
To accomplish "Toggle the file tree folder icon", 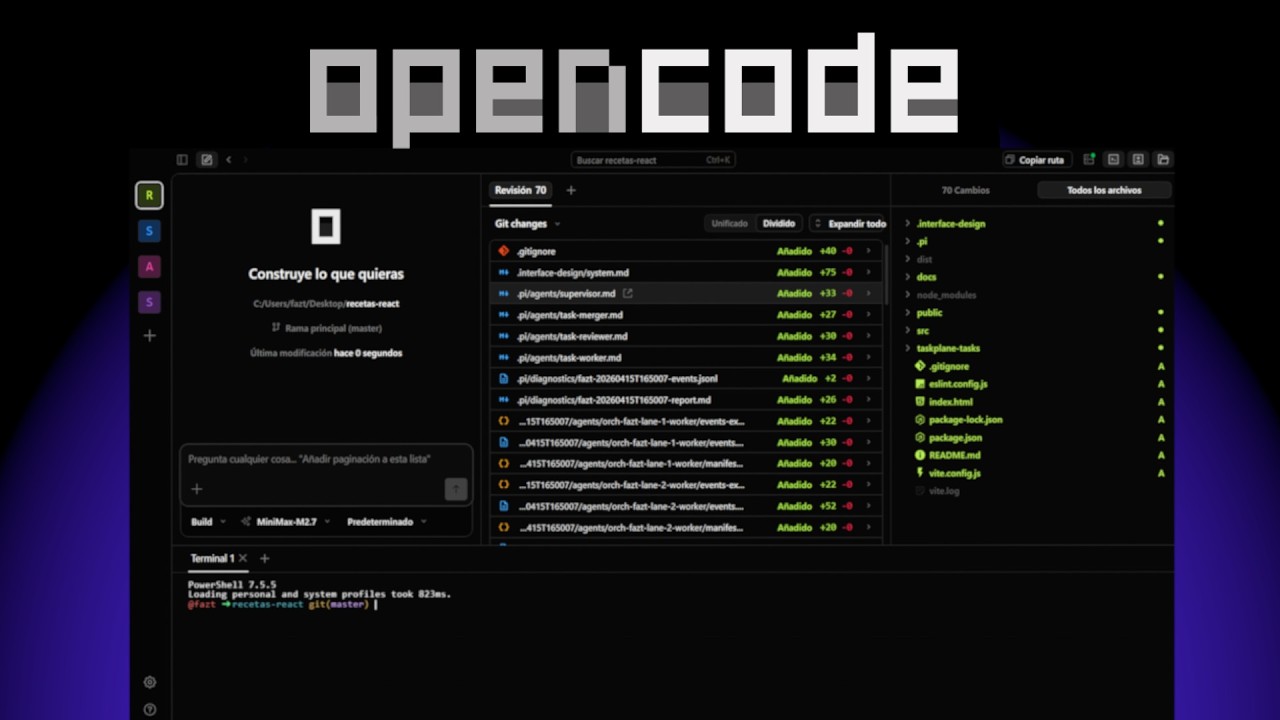I will pyautogui.click(x=1163, y=159).
